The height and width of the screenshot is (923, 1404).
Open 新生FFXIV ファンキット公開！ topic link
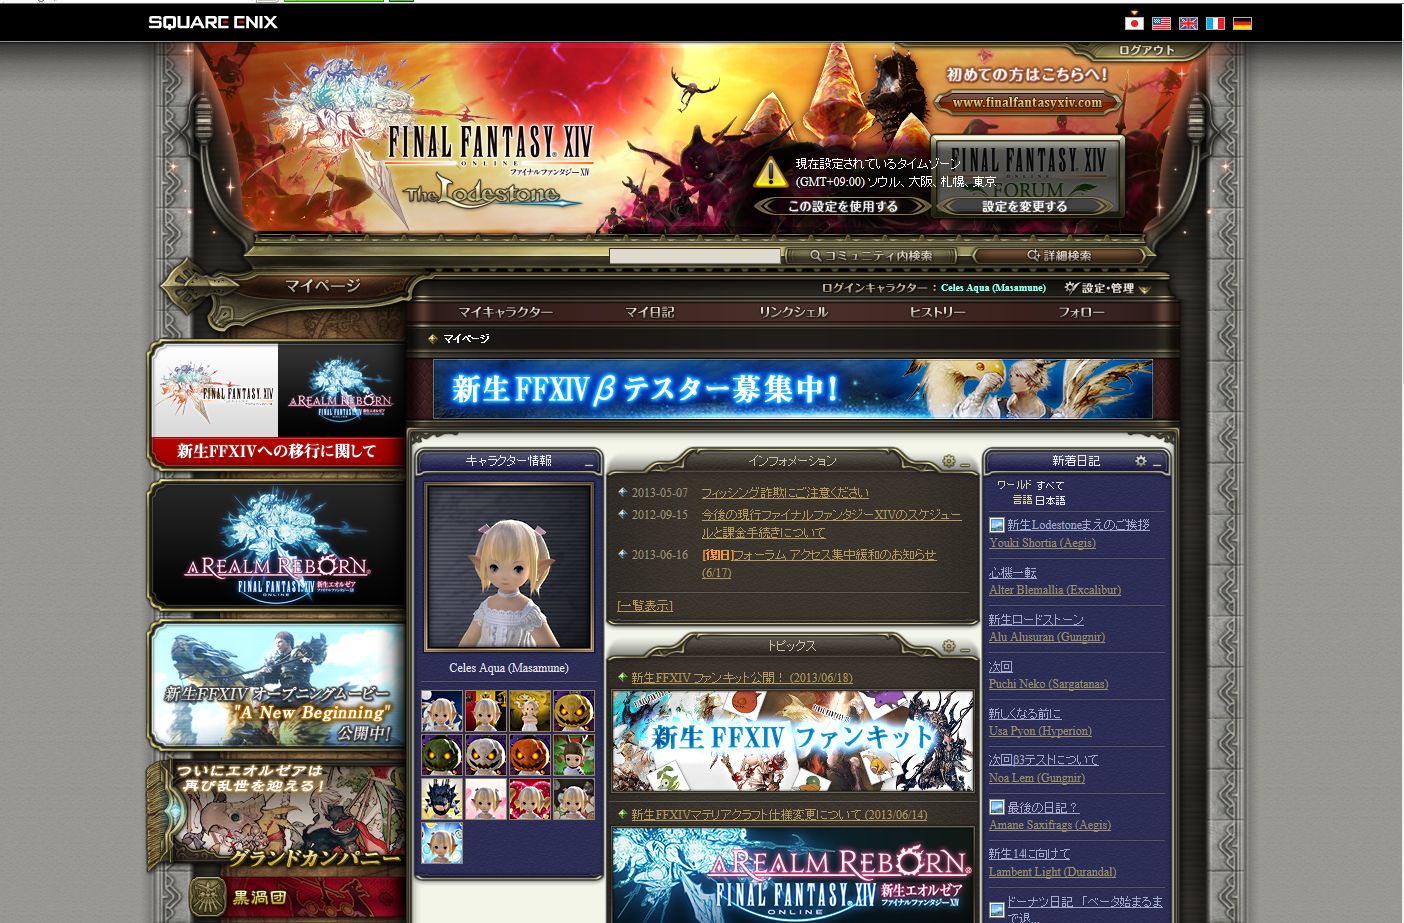point(742,677)
